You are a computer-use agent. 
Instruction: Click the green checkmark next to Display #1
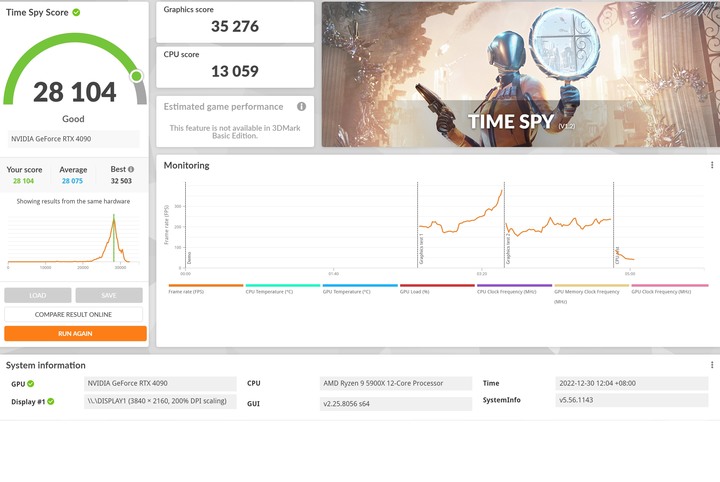[x=51, y=402]
